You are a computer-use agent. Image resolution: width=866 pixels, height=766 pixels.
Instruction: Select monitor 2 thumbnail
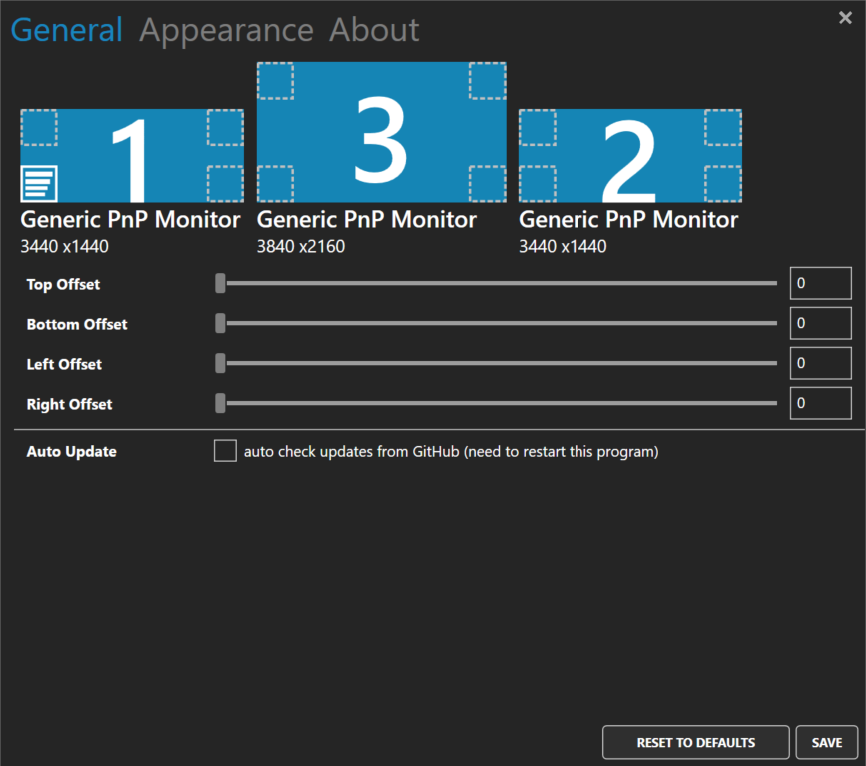630,156
